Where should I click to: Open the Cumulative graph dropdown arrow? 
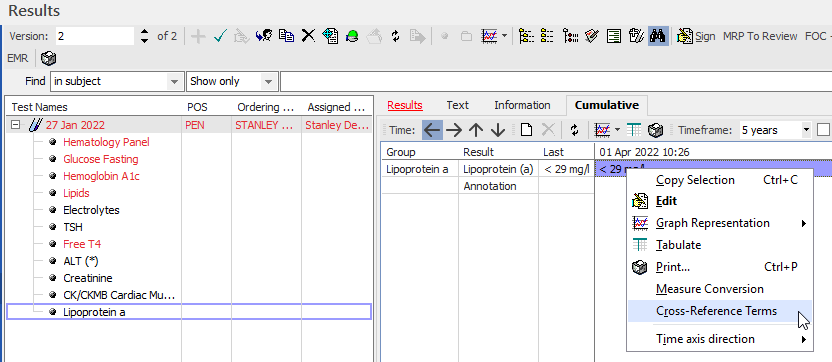[617, 130]
